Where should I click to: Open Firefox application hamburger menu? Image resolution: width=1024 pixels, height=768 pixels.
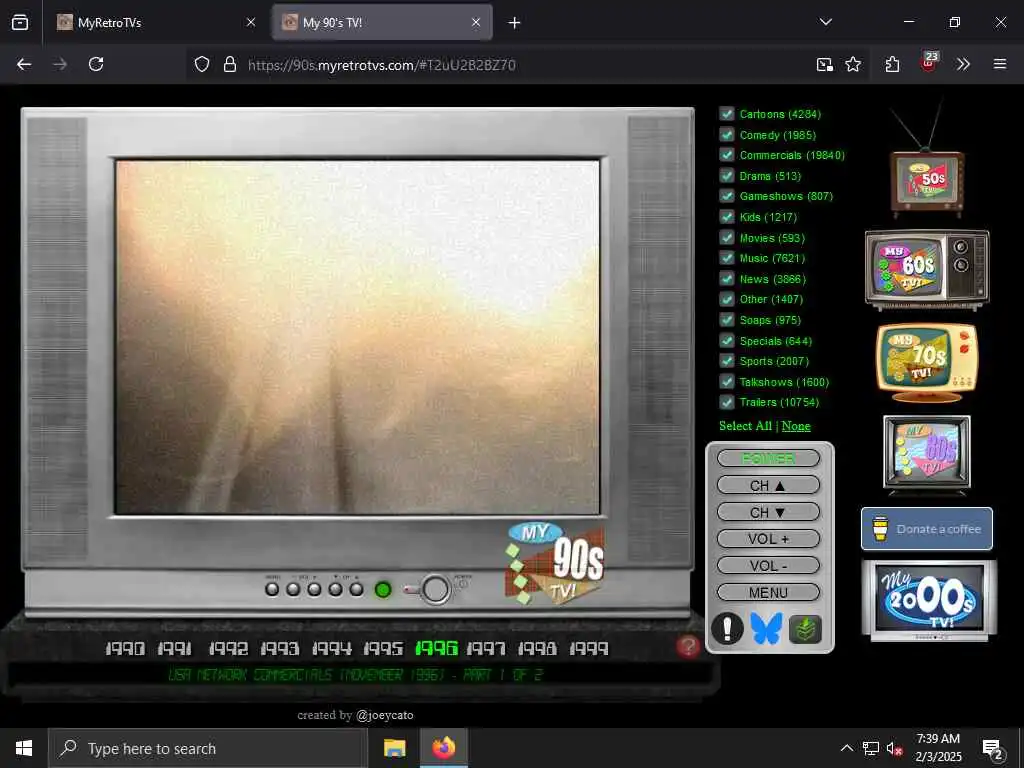[1000, 64]
